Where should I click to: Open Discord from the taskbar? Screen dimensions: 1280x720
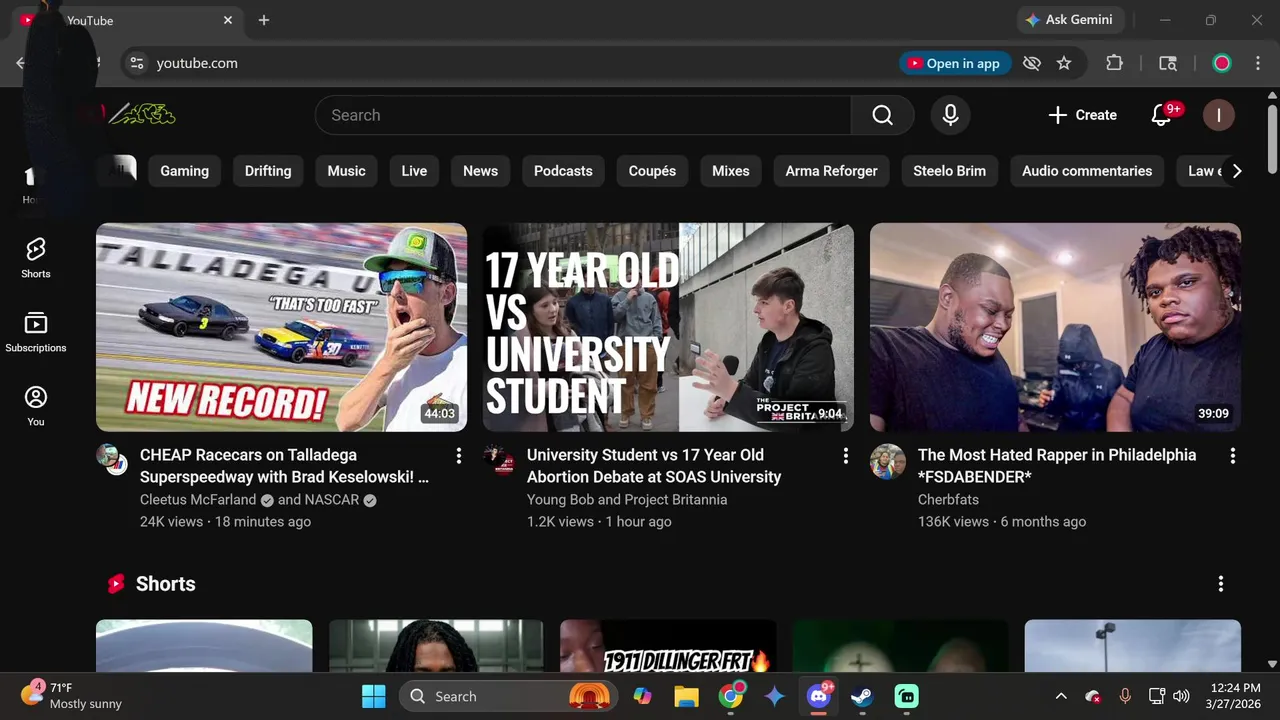pyautogui.click(x=819, y=696)
